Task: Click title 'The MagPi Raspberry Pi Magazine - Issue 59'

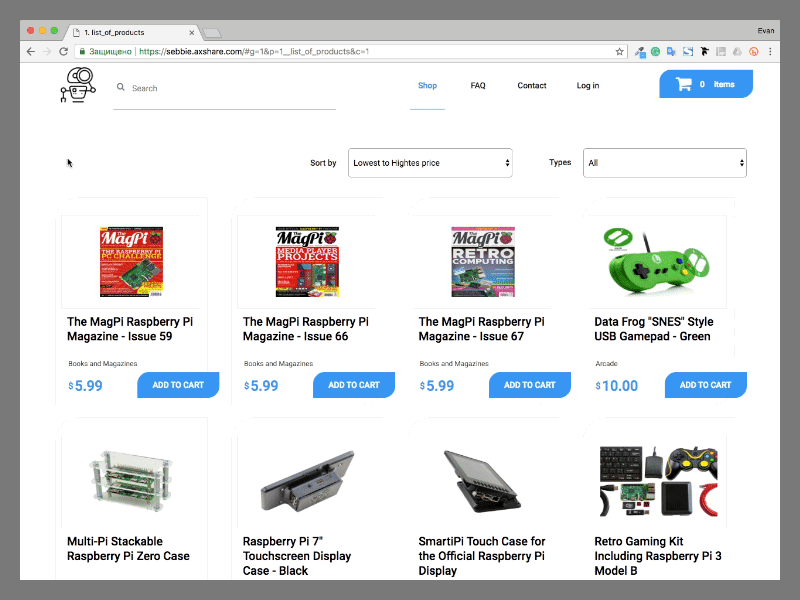Action: [x=130, y=329]
